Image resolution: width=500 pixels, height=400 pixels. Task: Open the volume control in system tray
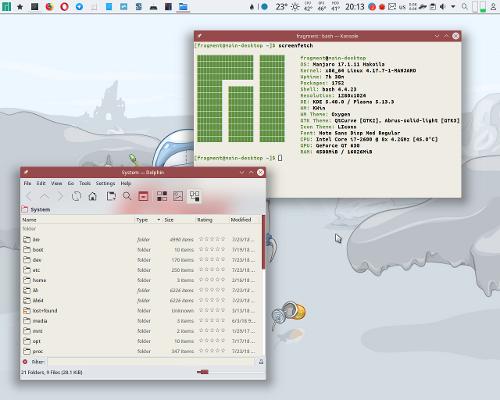[443, 7]
